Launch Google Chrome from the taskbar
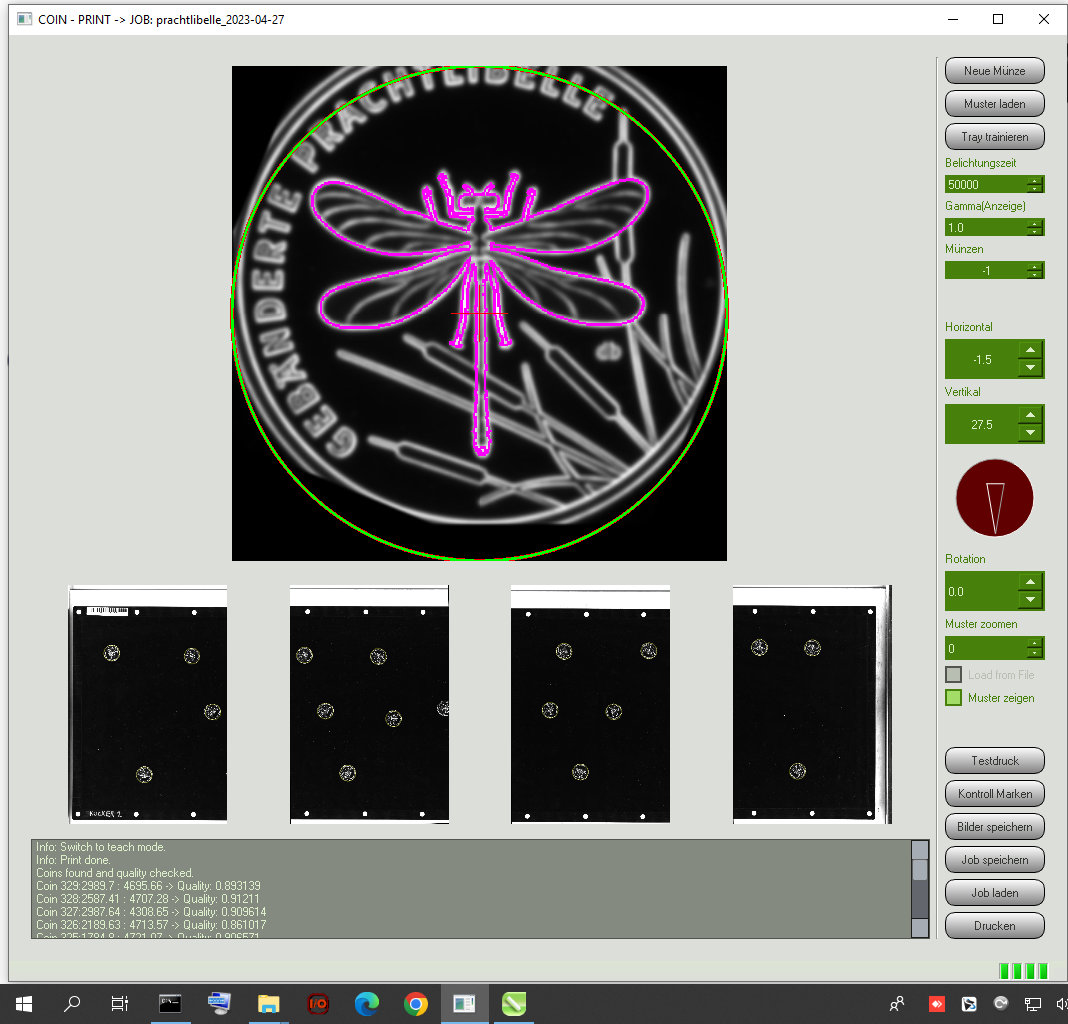The height and width of the screenshot is (1024, 1068). (416, 1003)
